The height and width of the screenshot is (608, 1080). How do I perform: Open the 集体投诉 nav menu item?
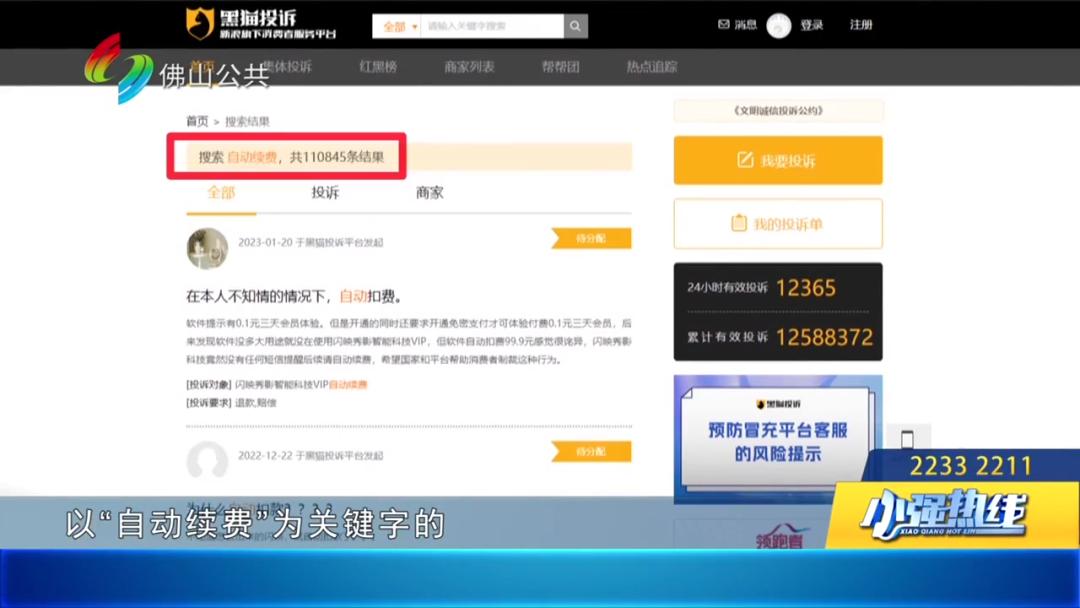pos(287,67)
